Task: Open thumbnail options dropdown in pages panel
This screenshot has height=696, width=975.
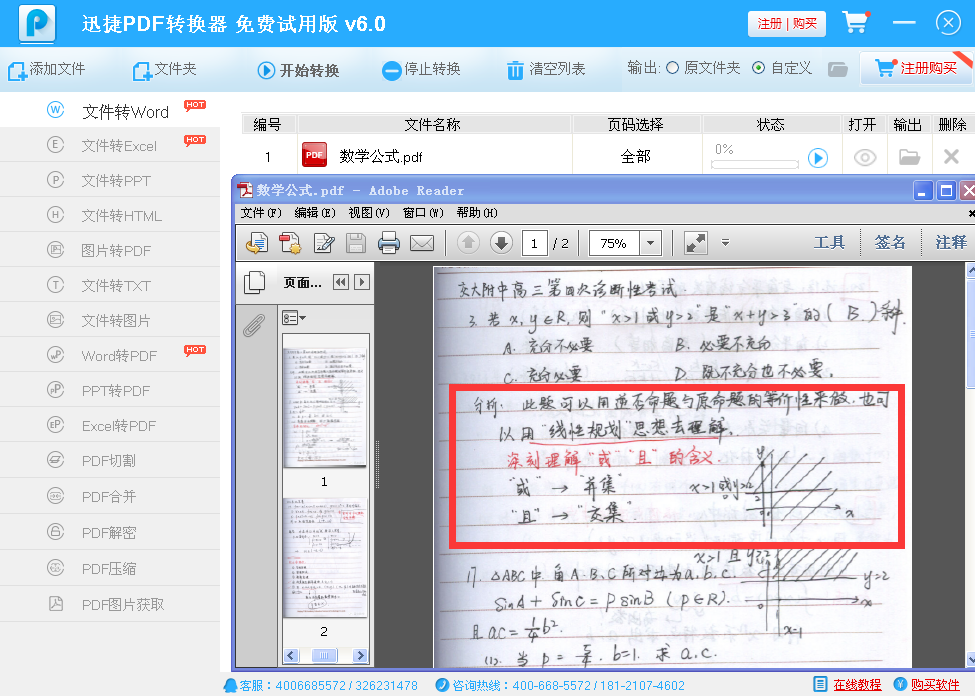Action: (x=294, y=318)
